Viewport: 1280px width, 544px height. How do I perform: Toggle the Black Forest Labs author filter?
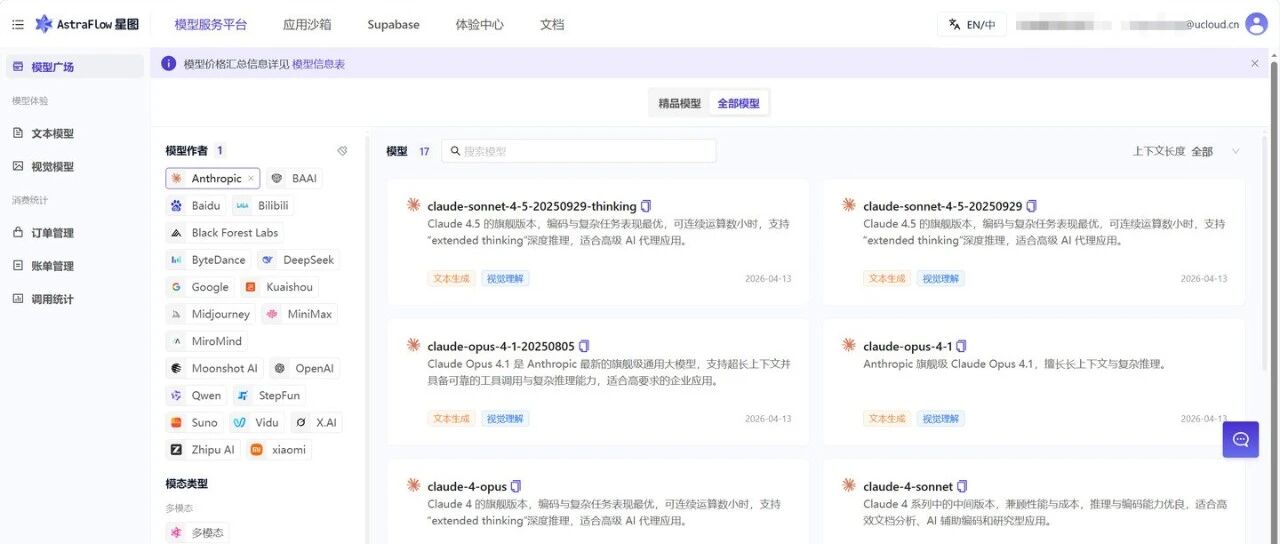224,233
